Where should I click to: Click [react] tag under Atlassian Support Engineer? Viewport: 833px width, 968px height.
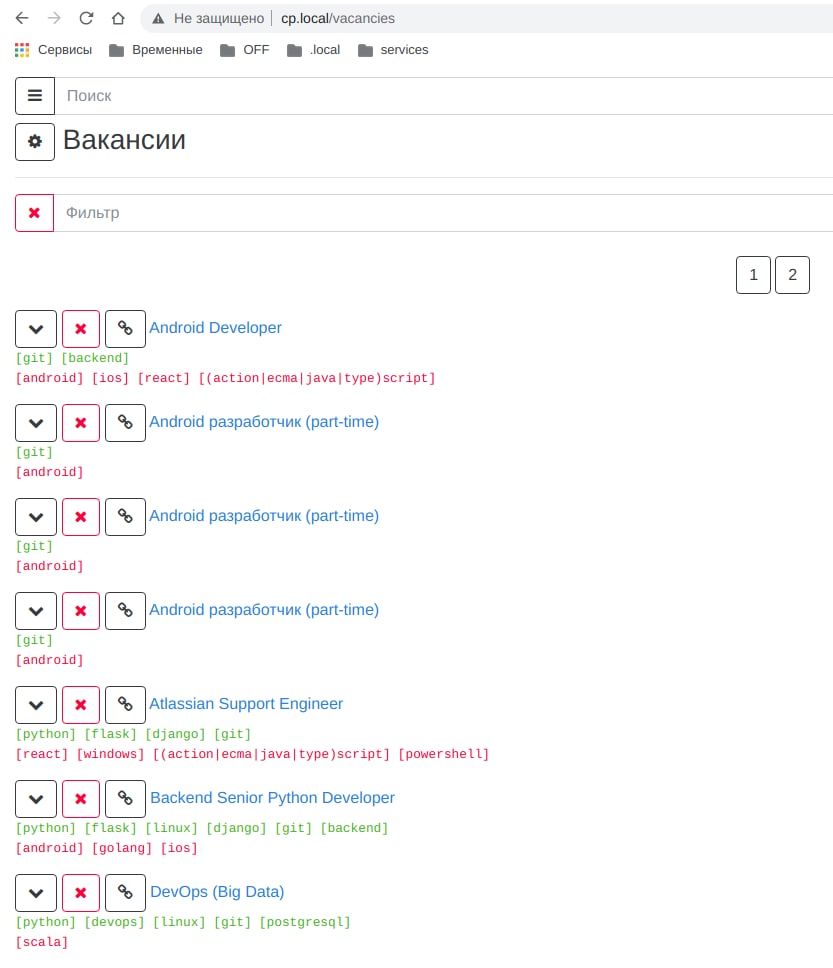42,754
